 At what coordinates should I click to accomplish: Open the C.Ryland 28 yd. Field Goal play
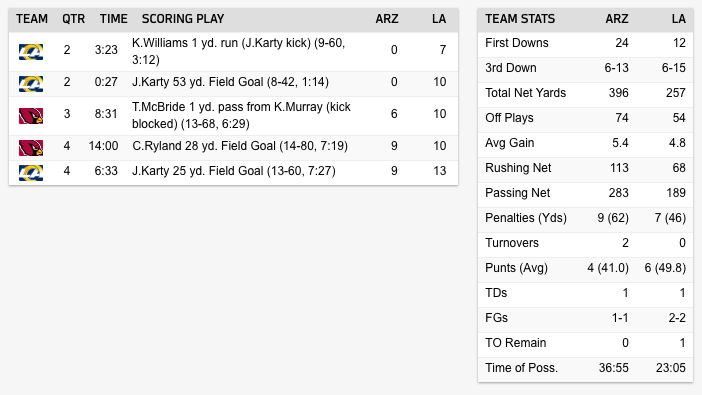[x=240, y=146]
